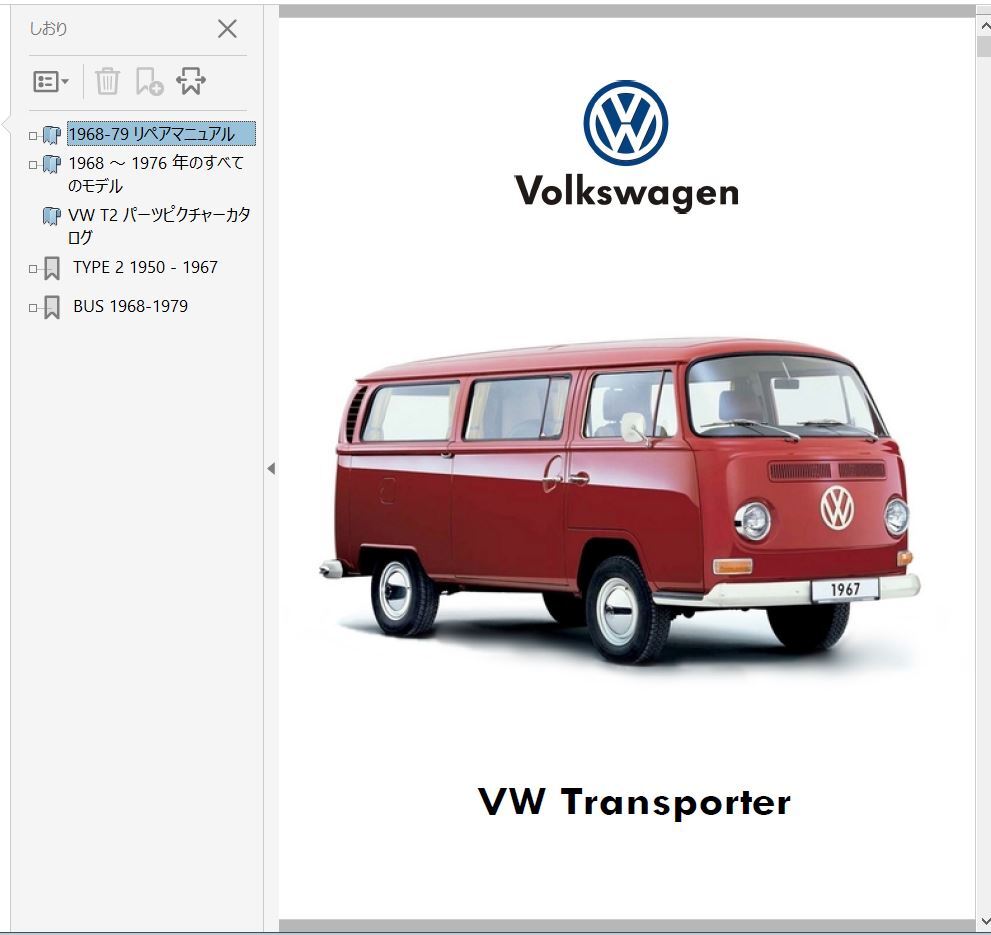Viewport: 991px width, 935px height.
Task: Open the TYPE 2 1950 - 1967 bookmark
Action: pyautogui.click(x=145, y=267)
